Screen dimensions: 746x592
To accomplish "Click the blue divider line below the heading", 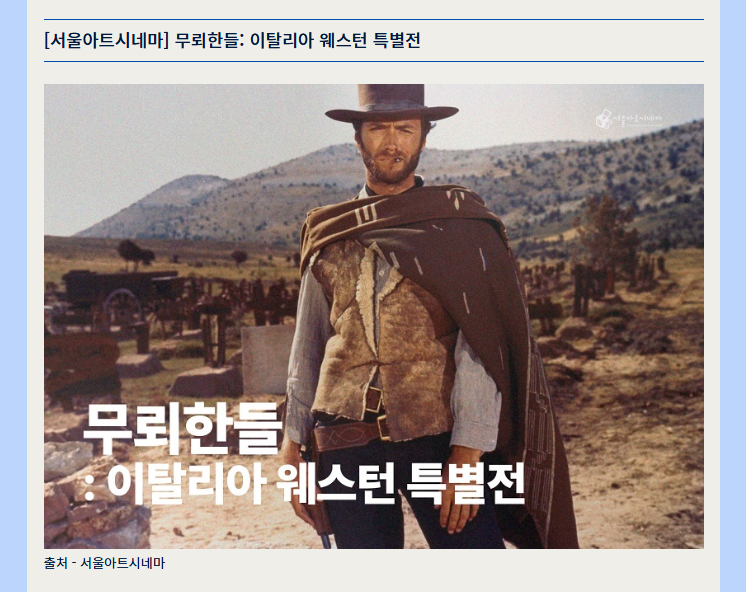I will [x=373, y=61].
